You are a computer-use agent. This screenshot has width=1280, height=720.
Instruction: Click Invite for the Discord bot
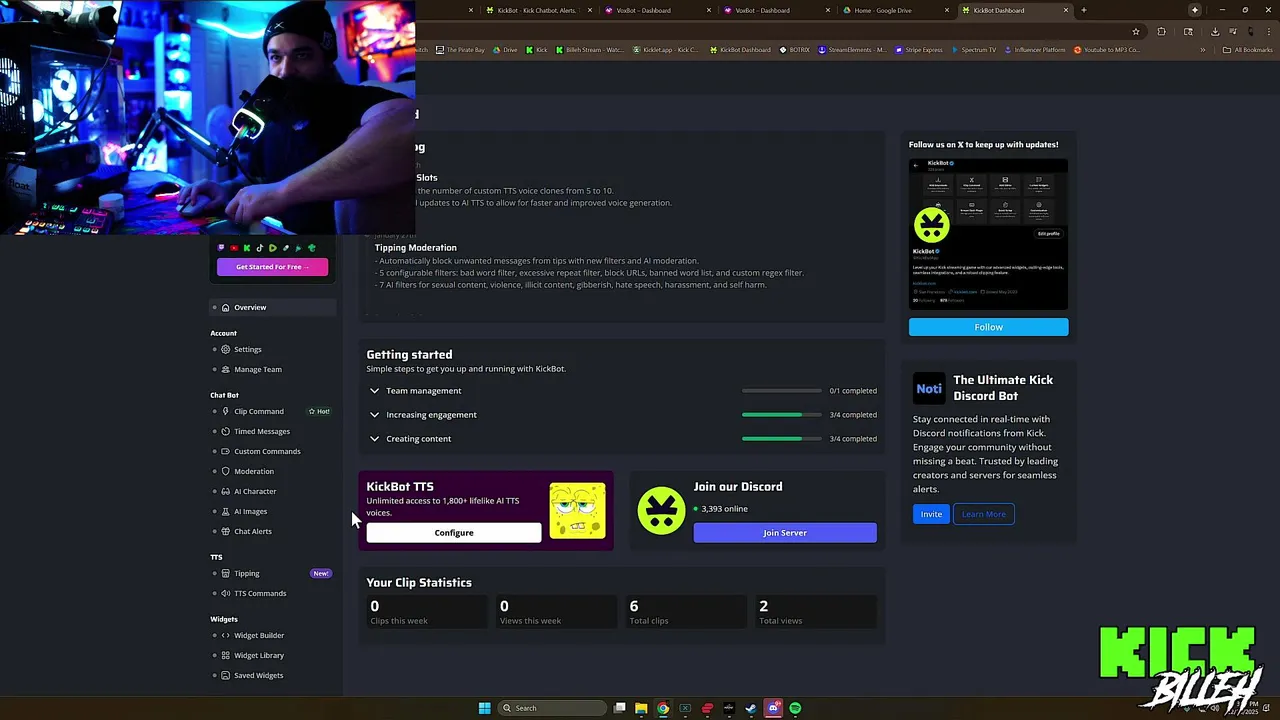[x=931, y=514]
